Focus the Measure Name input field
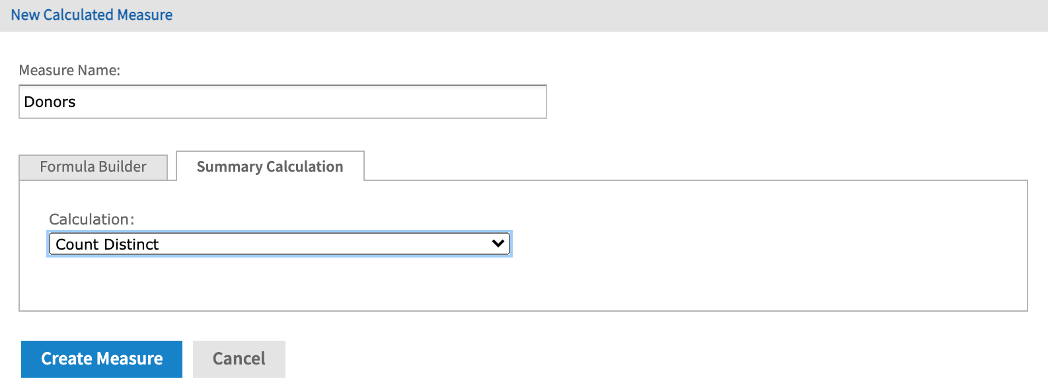This screenshot has width=1048, height=384. (283, 102)
